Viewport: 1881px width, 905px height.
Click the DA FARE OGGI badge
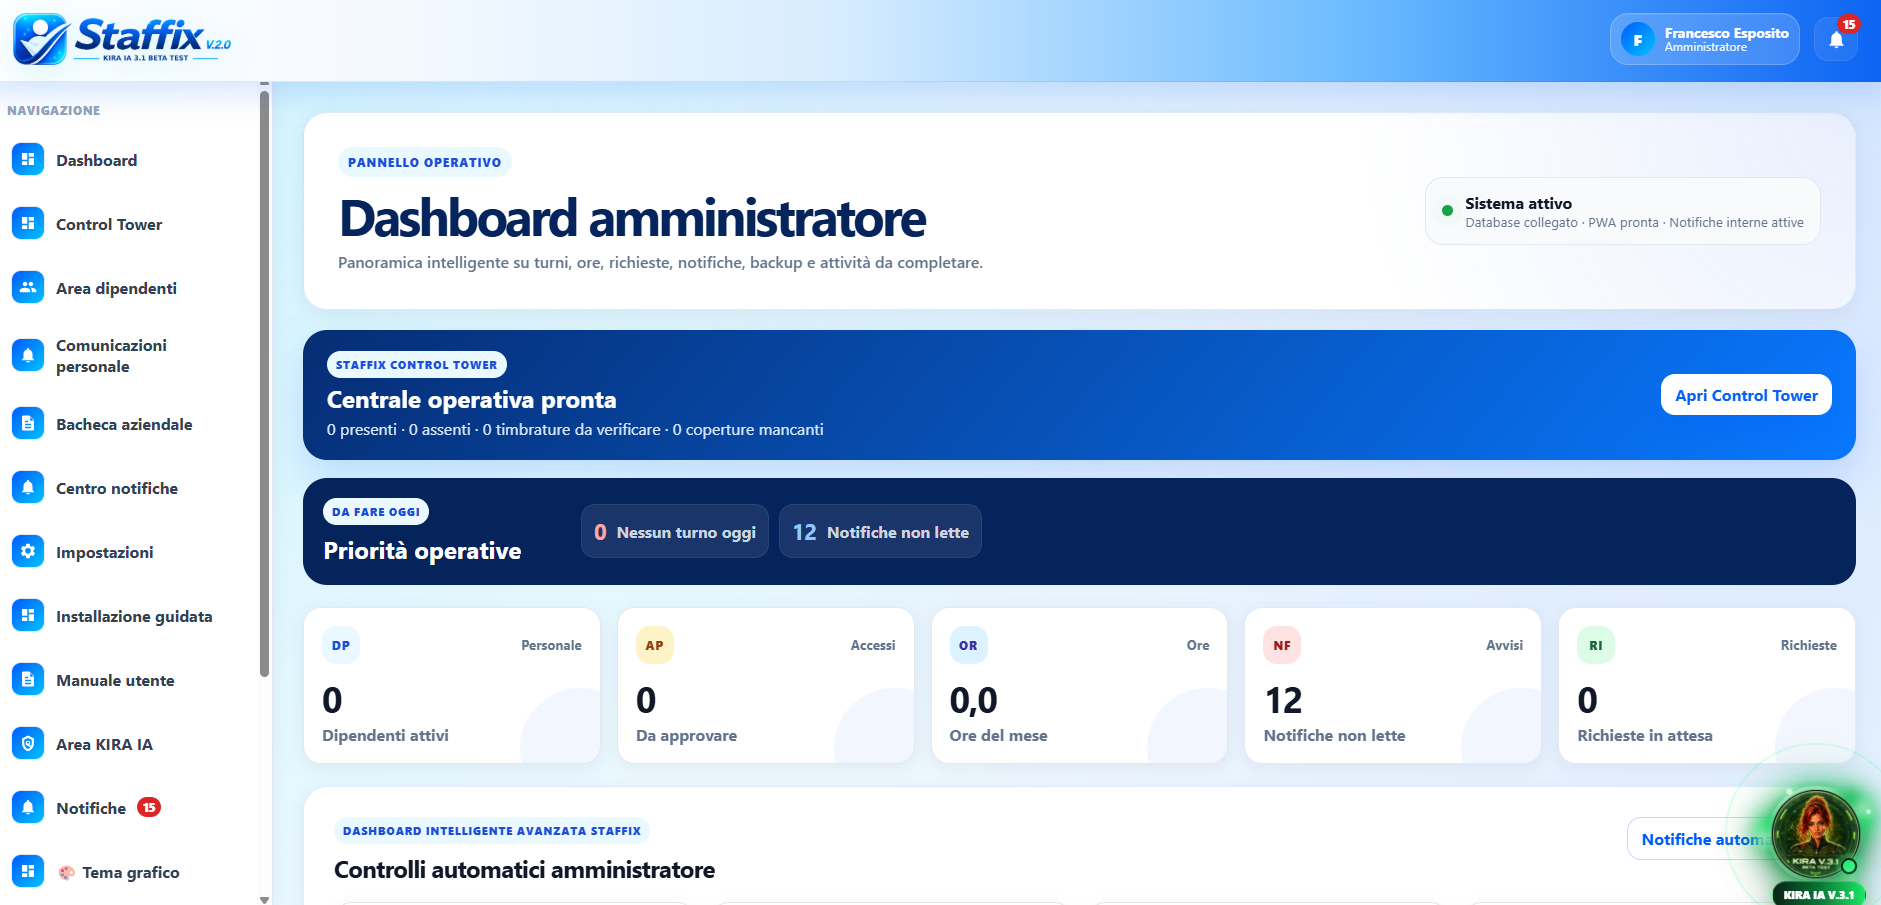(376, 512)
